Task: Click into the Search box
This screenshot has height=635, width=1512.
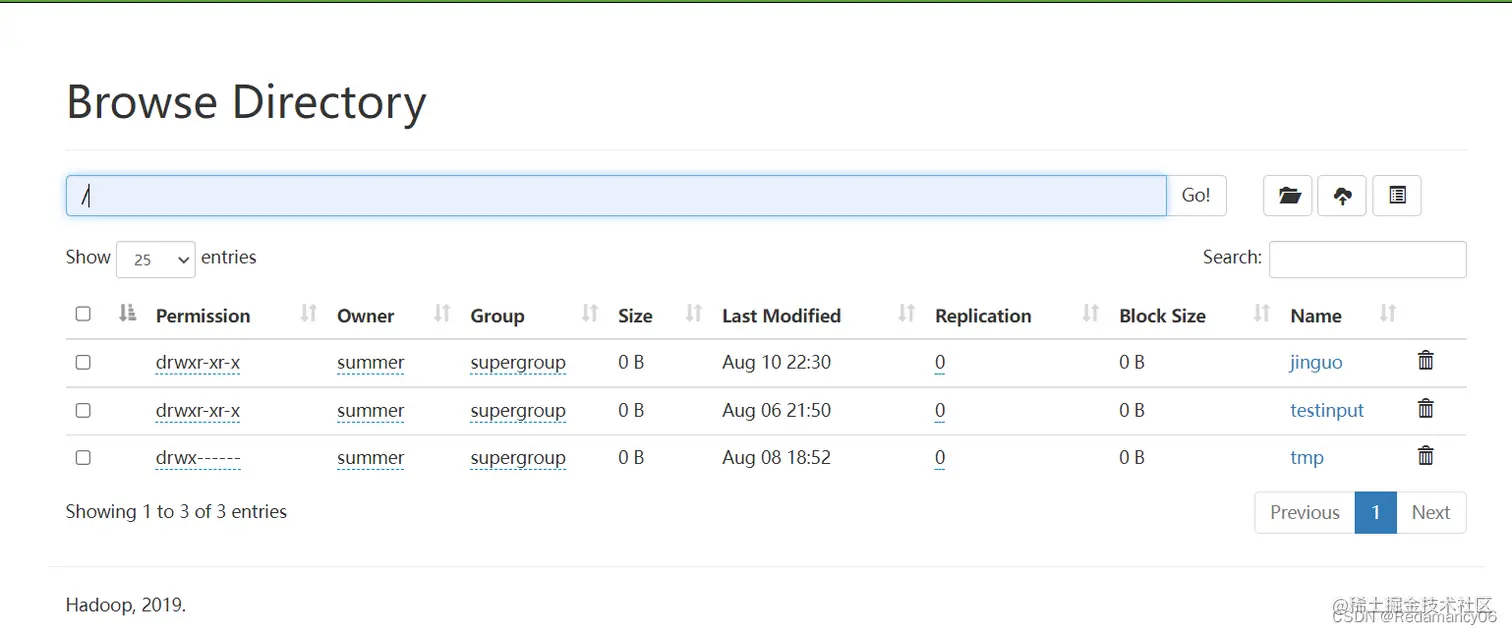Action: click(1368, 259)
